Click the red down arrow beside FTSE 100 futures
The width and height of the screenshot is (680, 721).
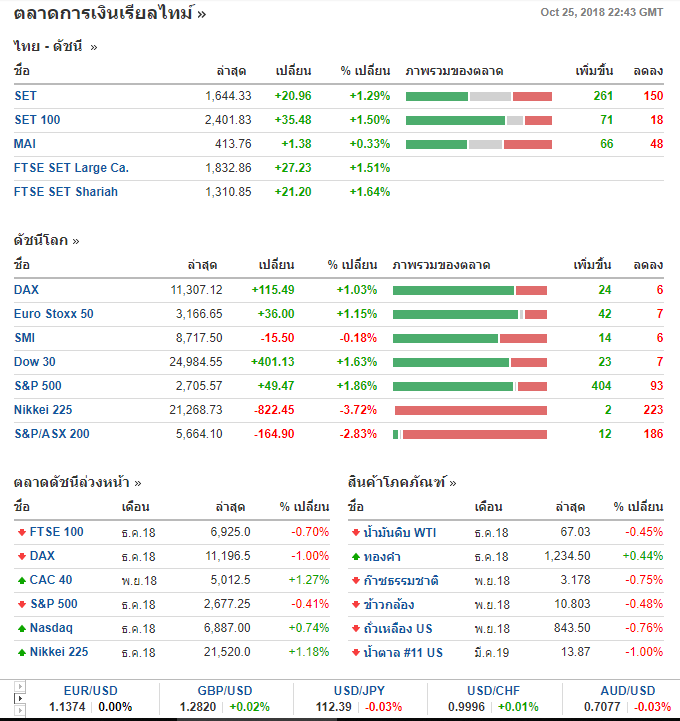pos(21,532)
